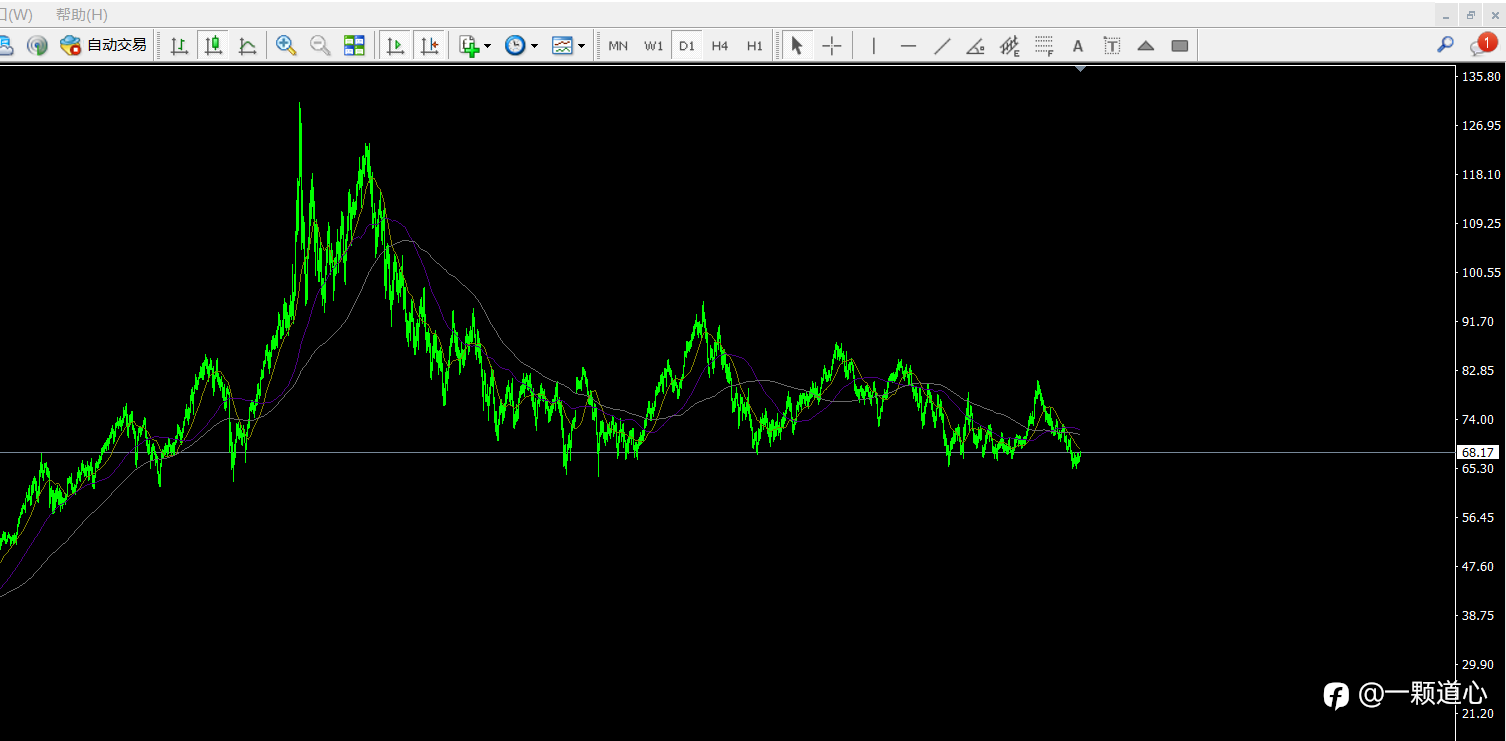Viewport: 1506px width, 741px height.
Task: Click the 109.25 price scale value
Action: click(x=1481, y=223)
